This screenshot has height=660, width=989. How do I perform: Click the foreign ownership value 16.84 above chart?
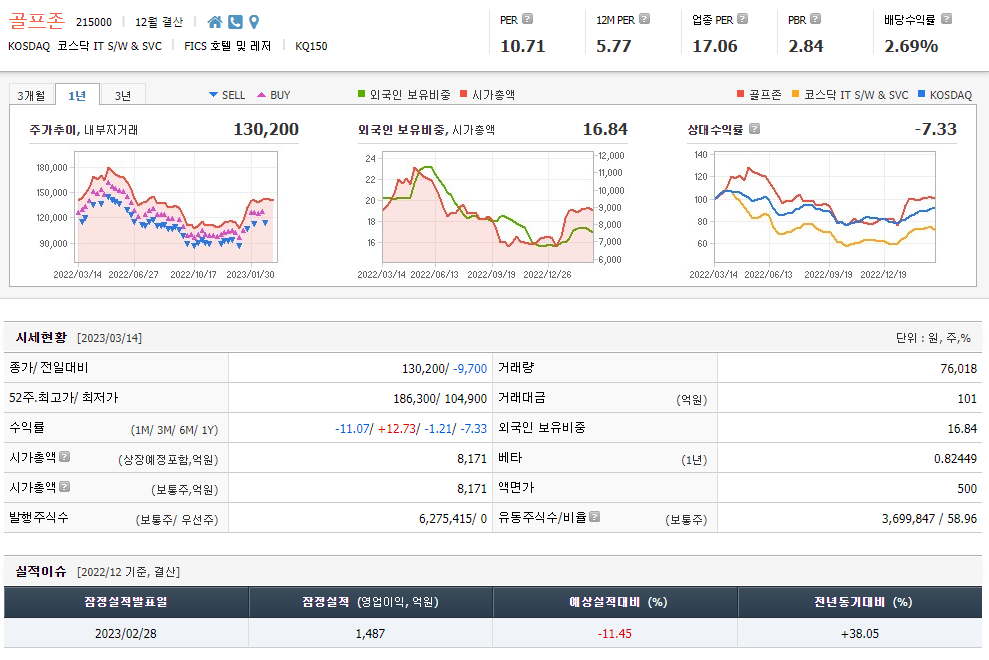(x=605, y=129)
